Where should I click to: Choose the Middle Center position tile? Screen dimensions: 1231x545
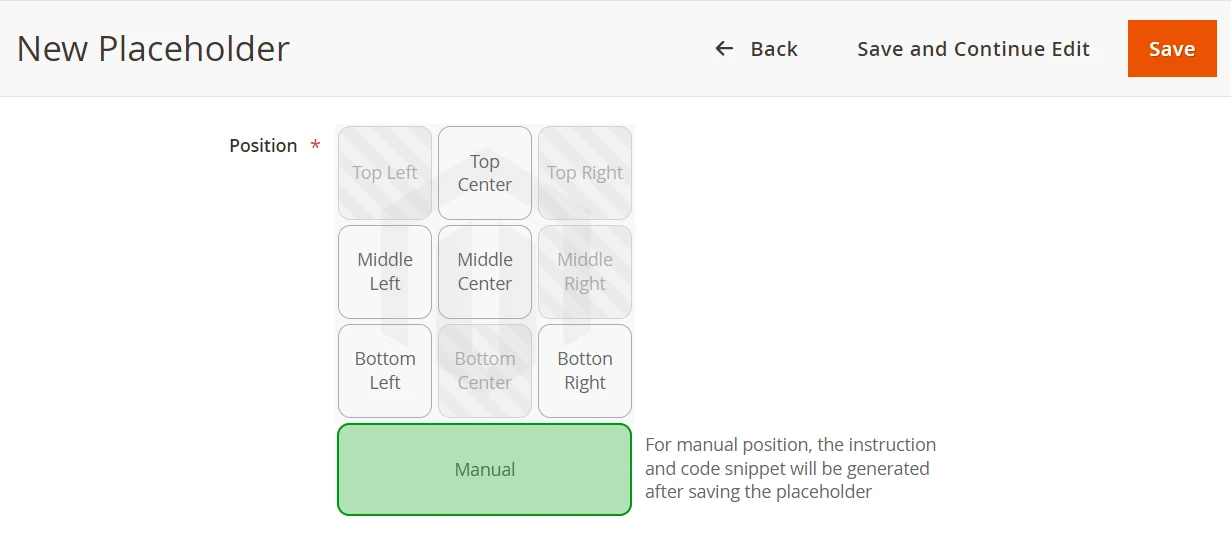click(485, 272)
